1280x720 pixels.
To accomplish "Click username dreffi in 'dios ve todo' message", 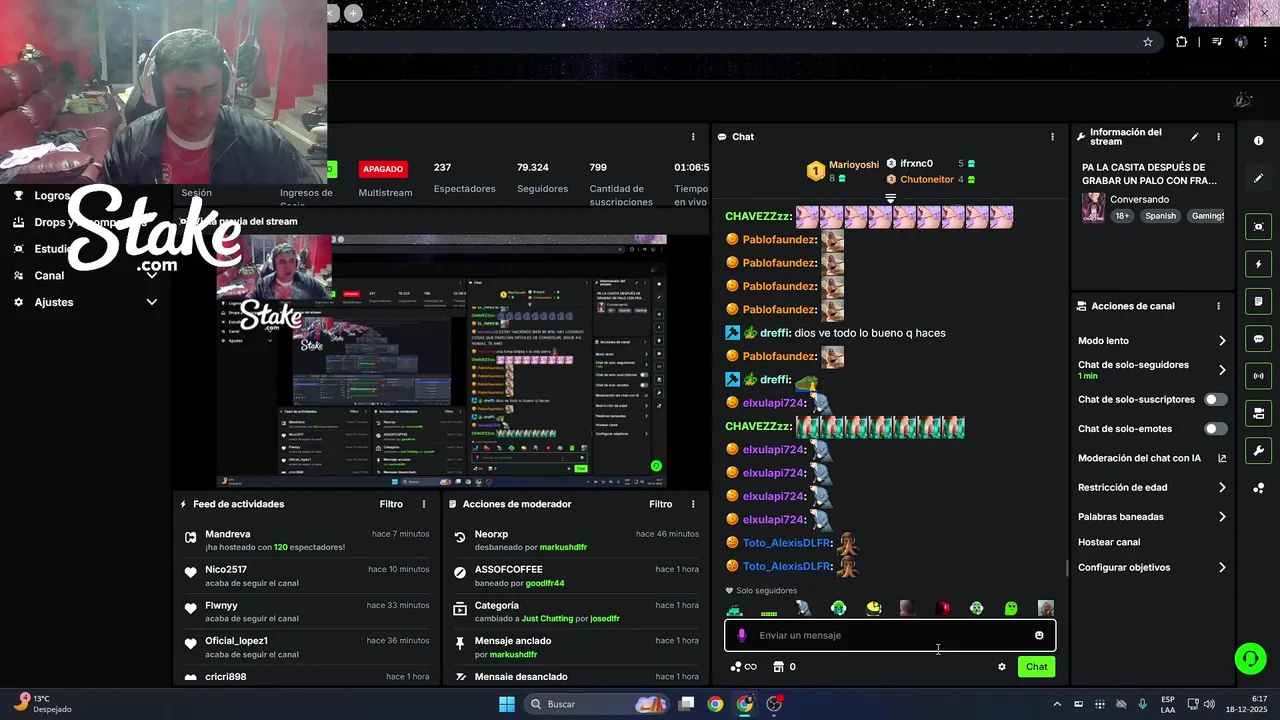I will point(774,333).
